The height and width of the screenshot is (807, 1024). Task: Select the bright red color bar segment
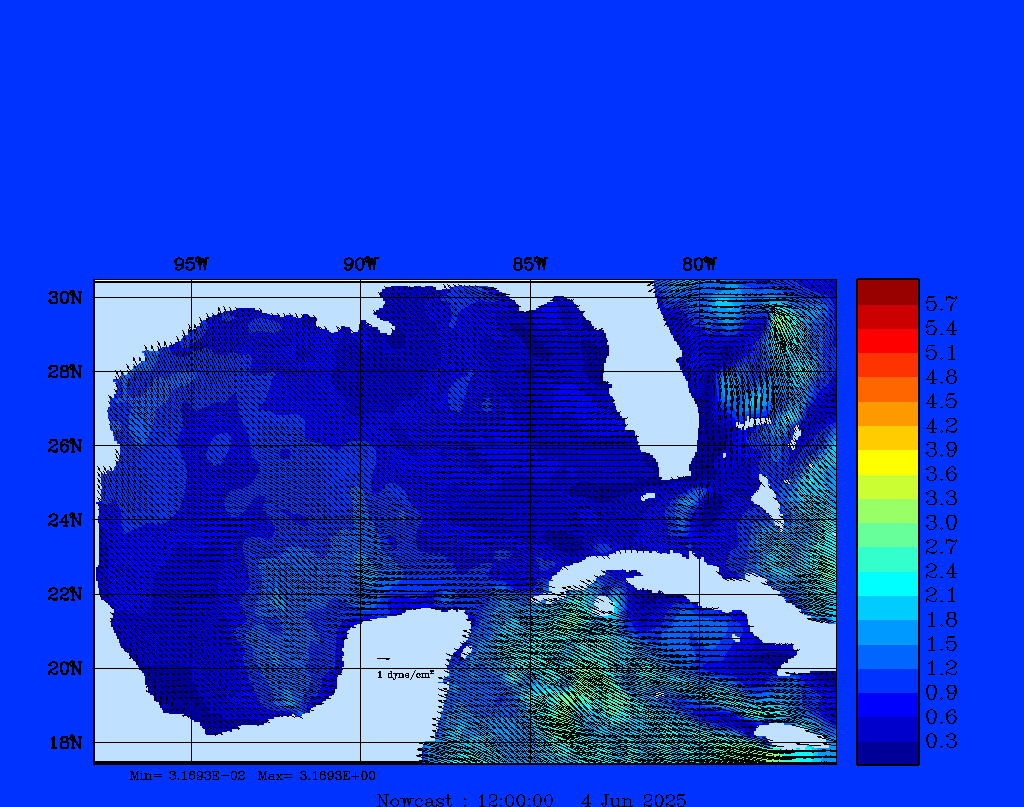point(887,341)
